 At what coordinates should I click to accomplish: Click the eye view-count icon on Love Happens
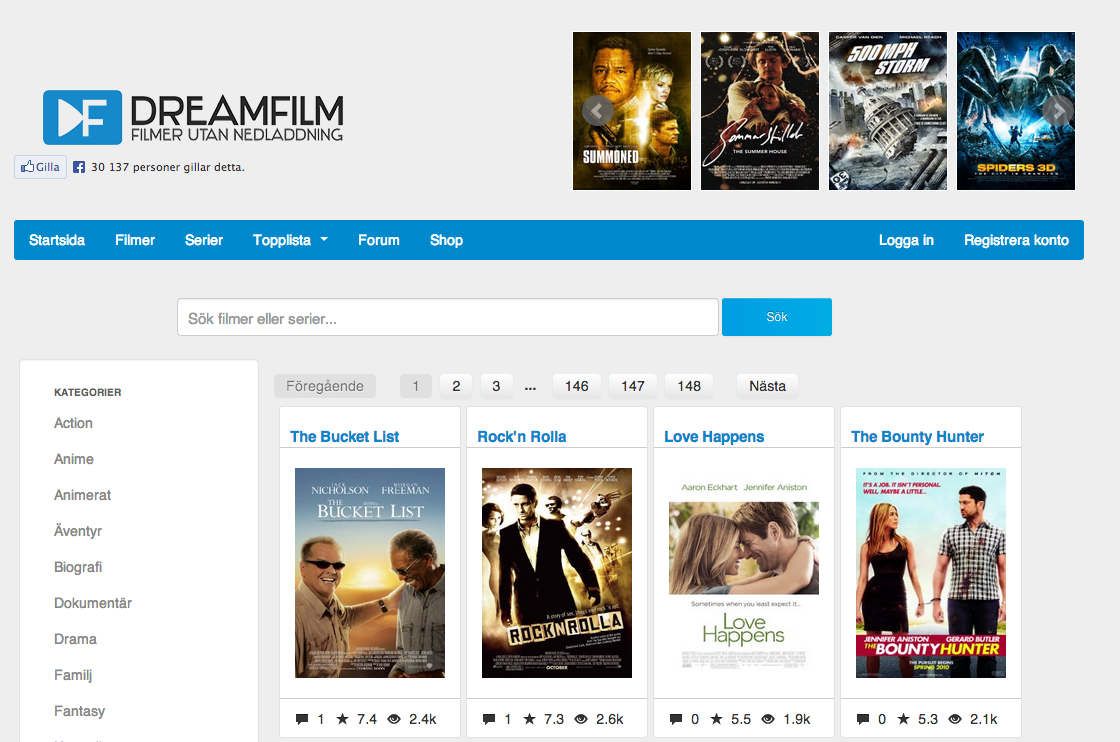768,717
